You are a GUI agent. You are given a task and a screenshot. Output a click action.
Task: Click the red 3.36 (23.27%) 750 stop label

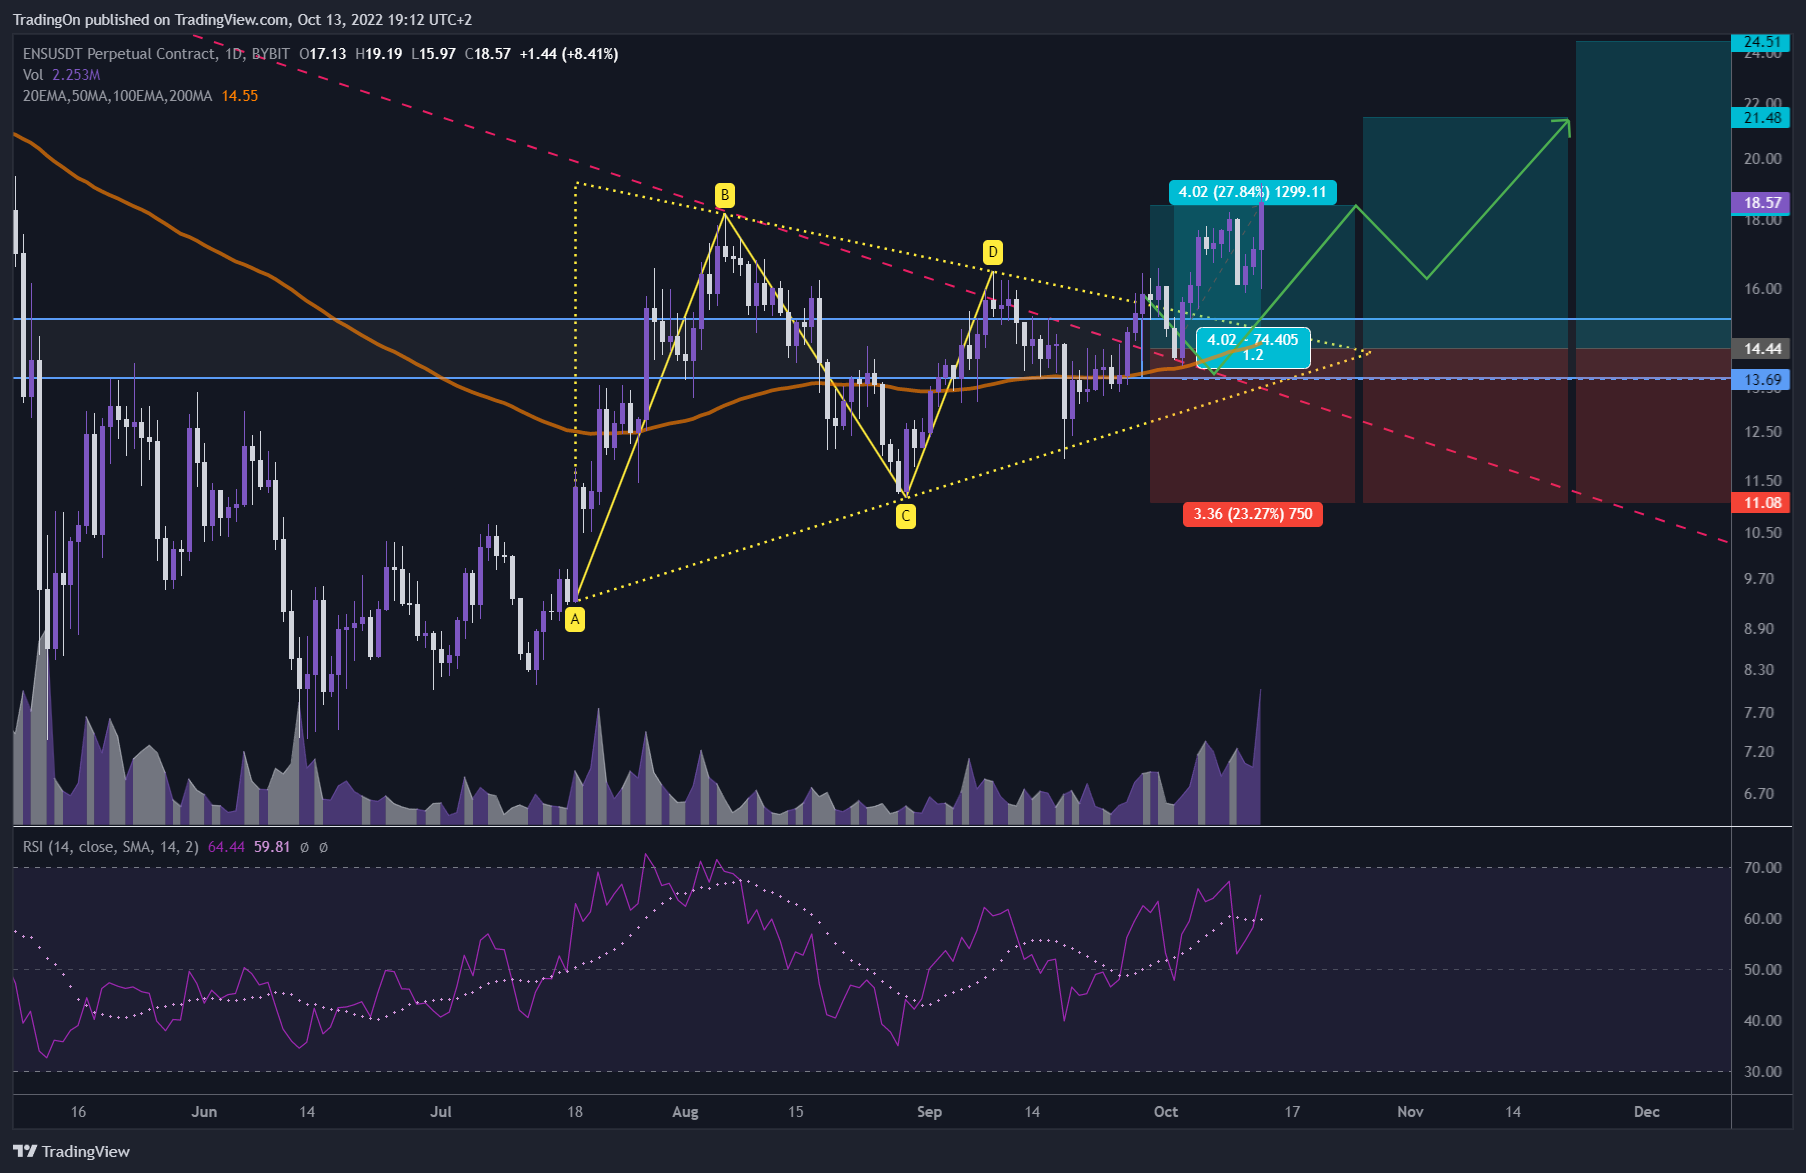[1253, 514]
